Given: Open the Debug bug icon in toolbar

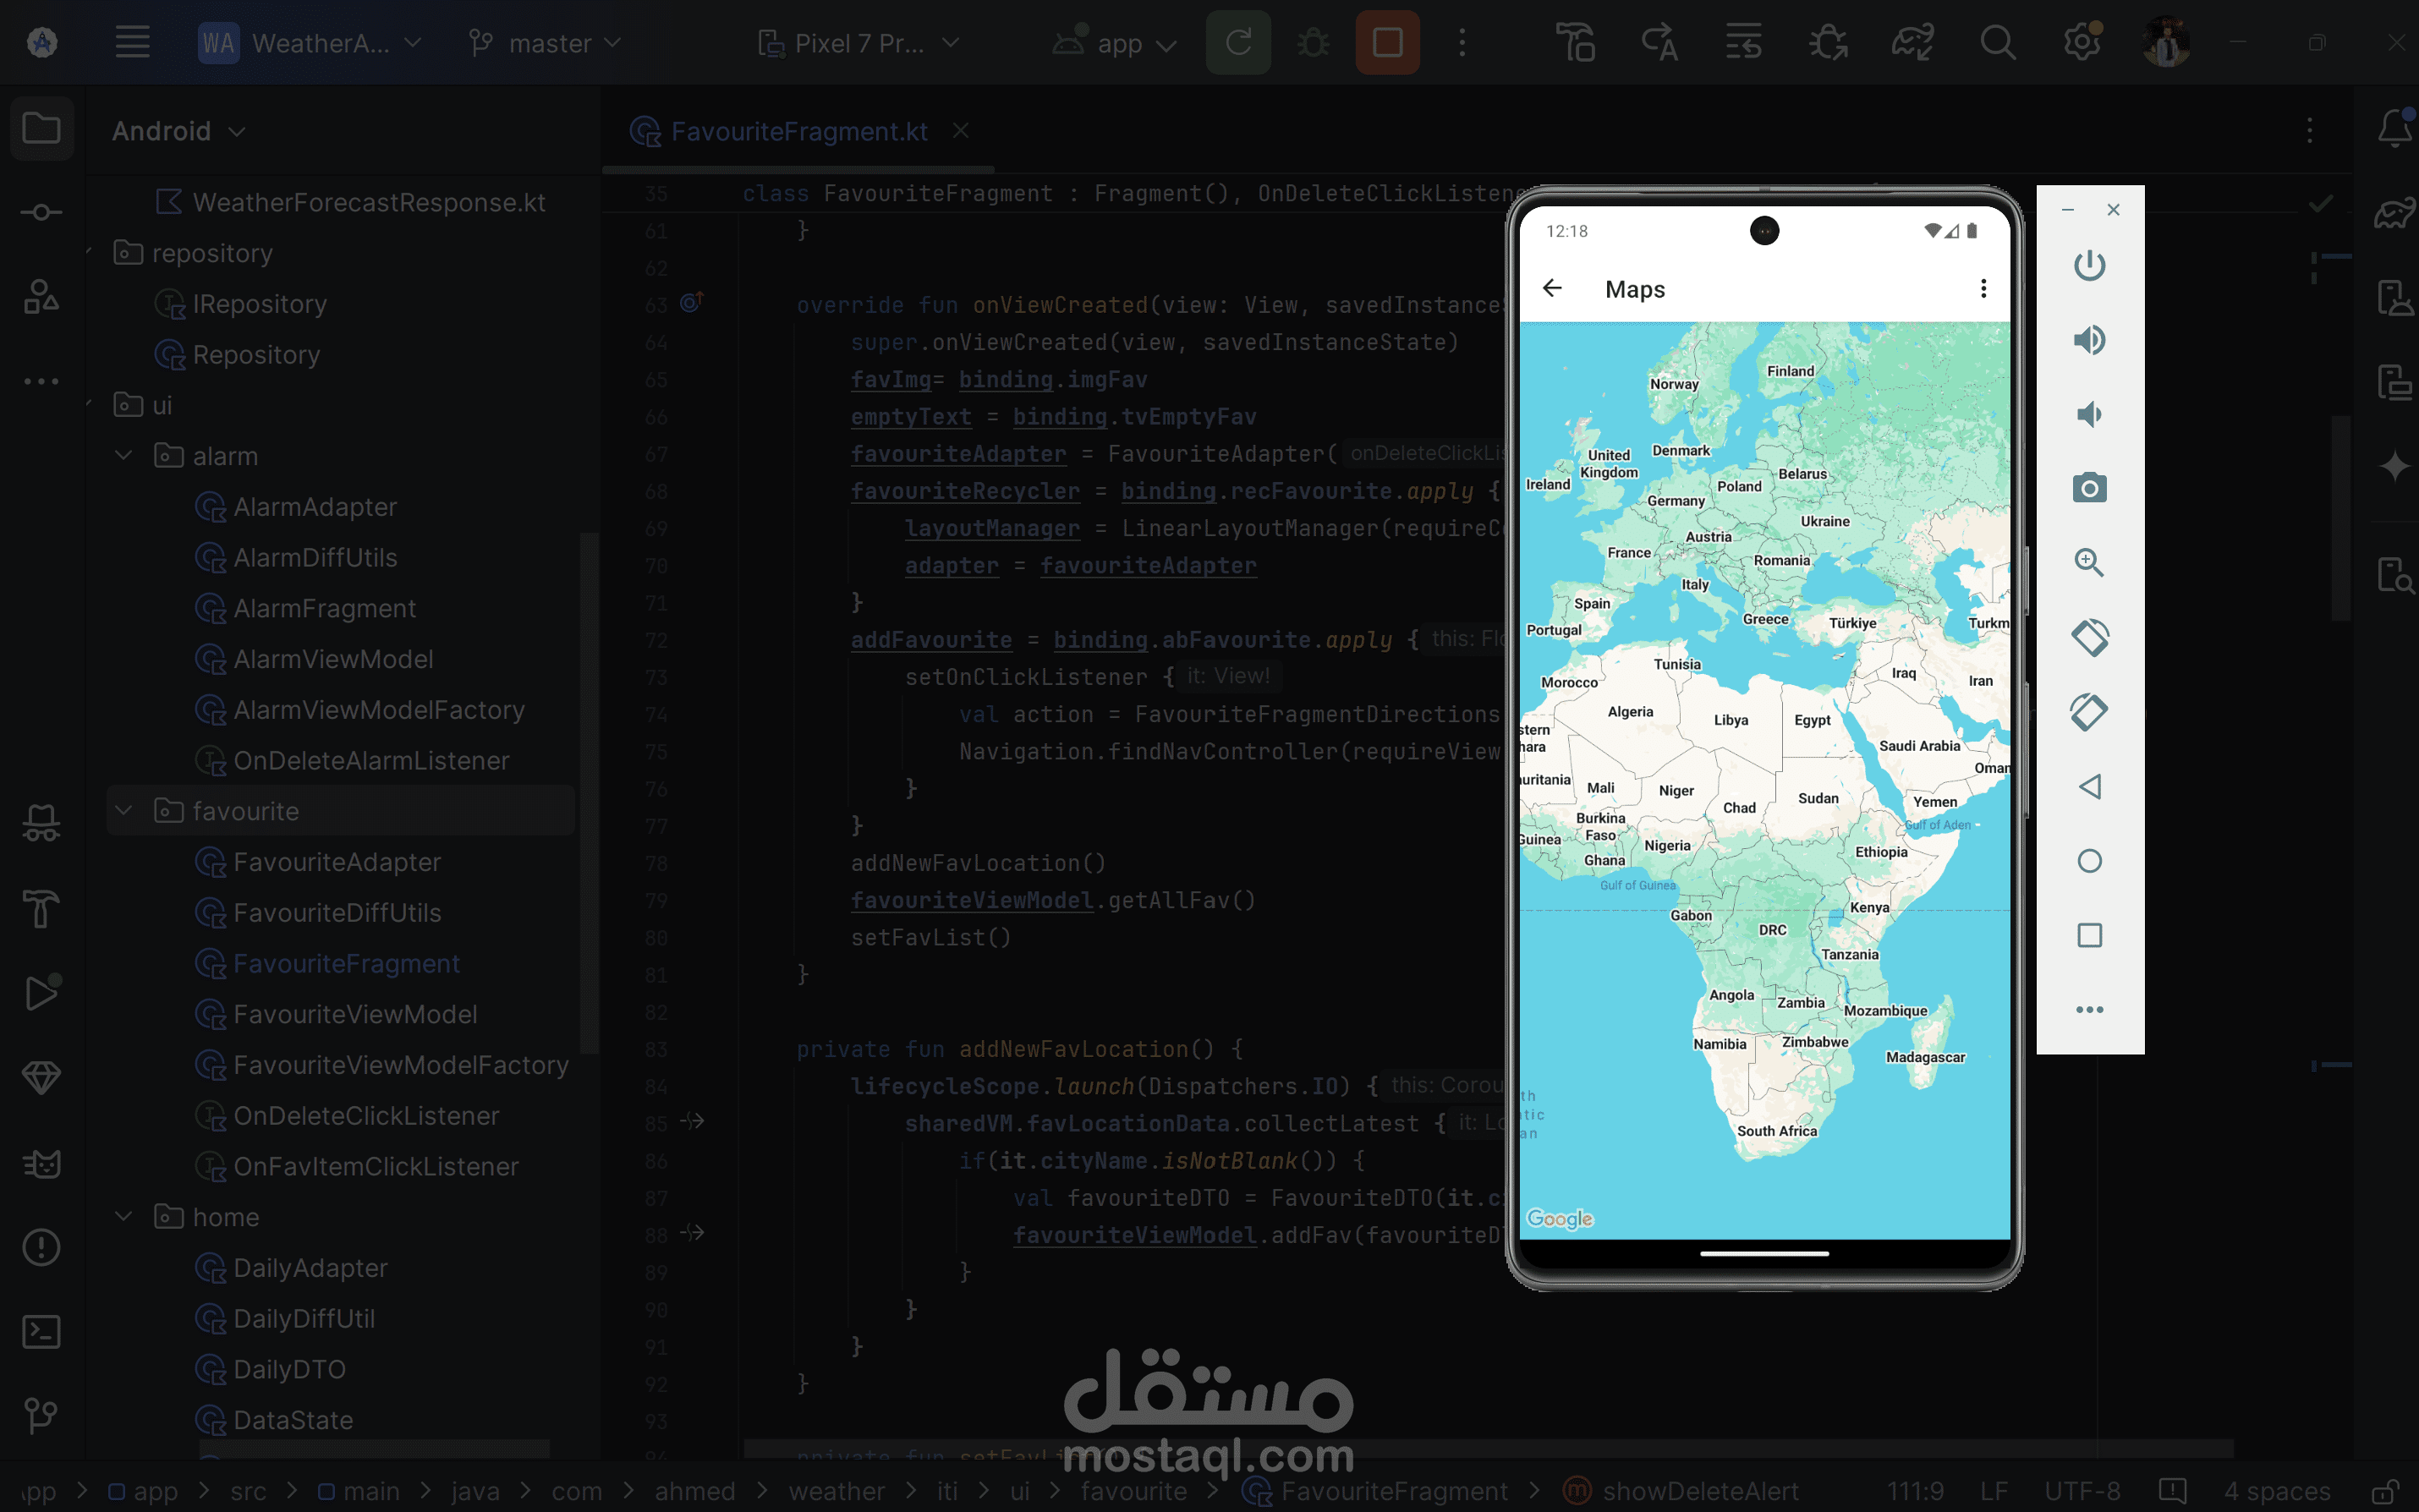Looking at the screenshot, I should pyautogui.click(x=1313, y=43).
